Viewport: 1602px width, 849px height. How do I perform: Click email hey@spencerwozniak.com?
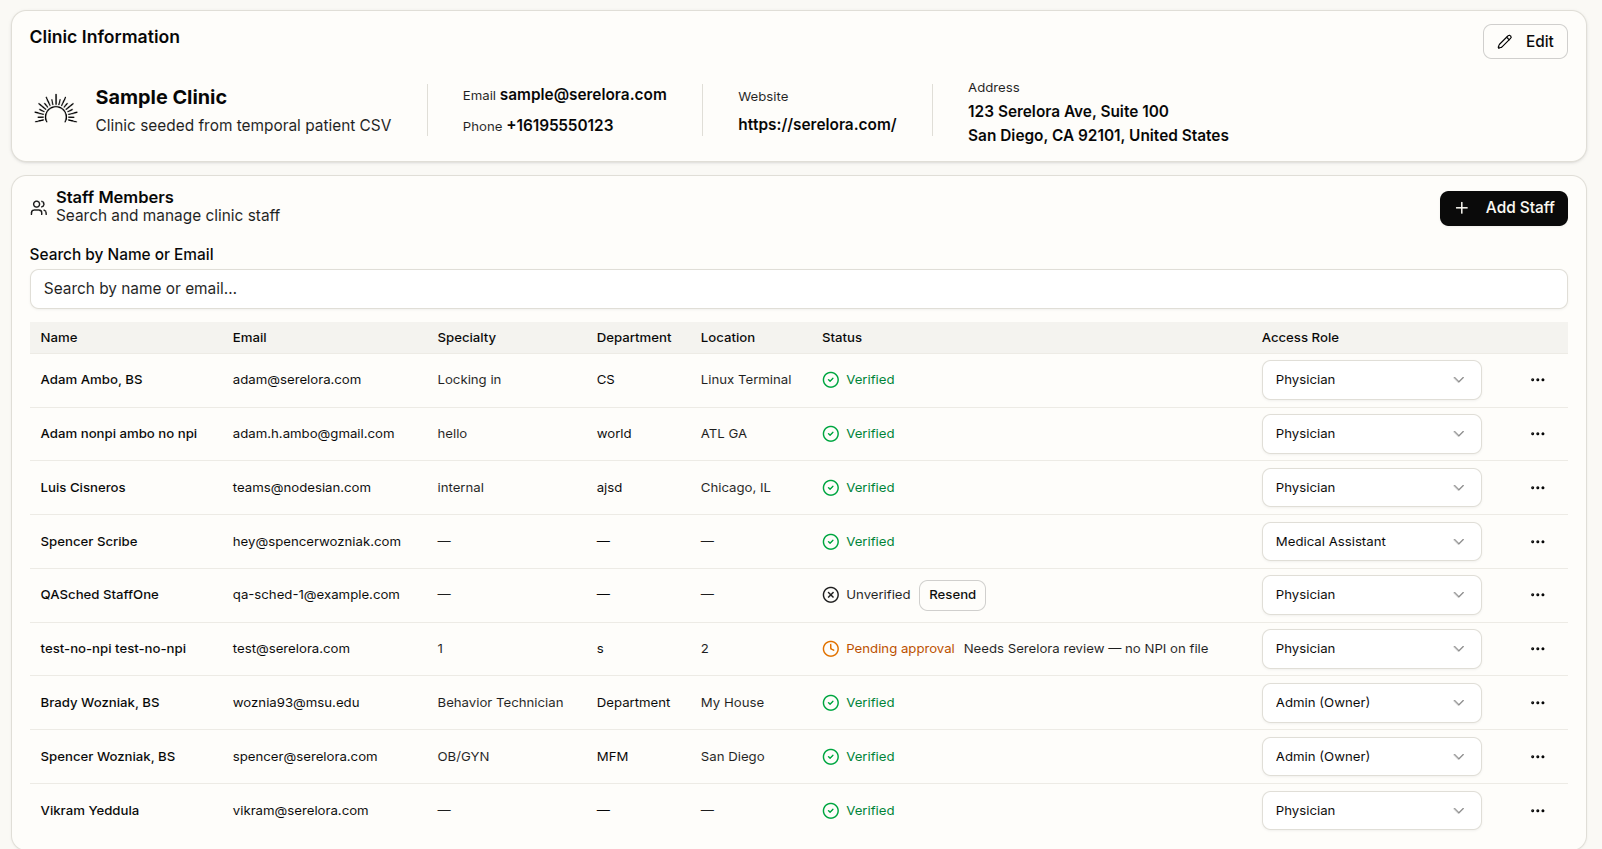point(317,542)
